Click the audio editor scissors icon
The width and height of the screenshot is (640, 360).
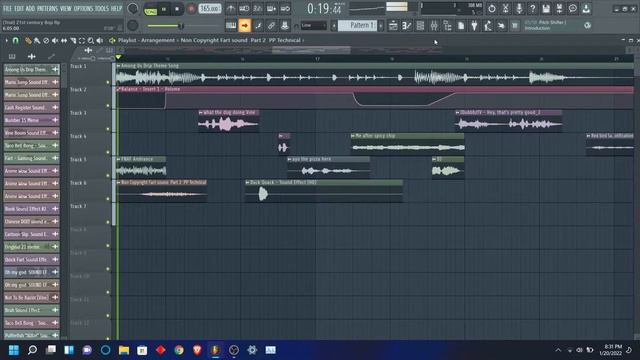pos(505,9)
